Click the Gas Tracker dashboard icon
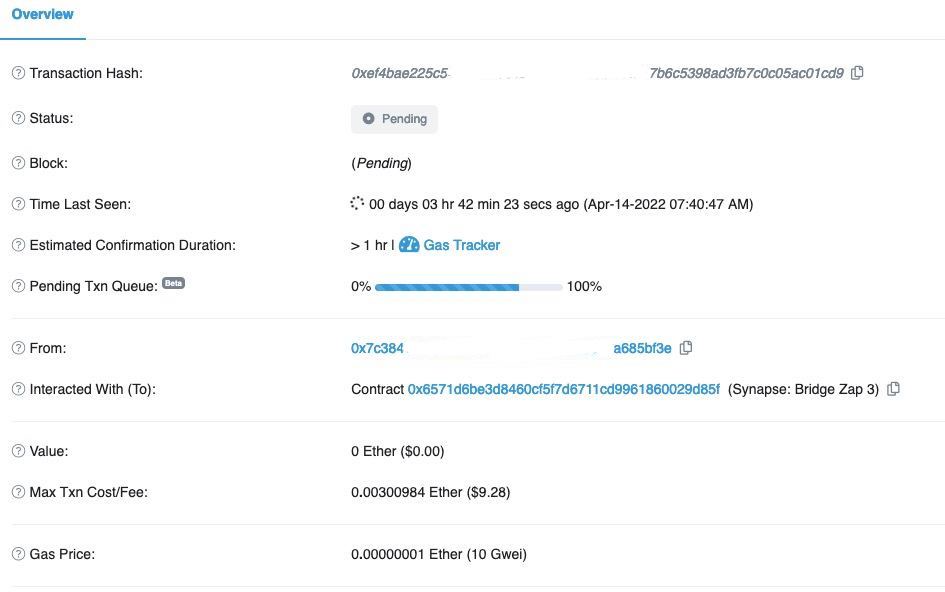 point(411,245)
